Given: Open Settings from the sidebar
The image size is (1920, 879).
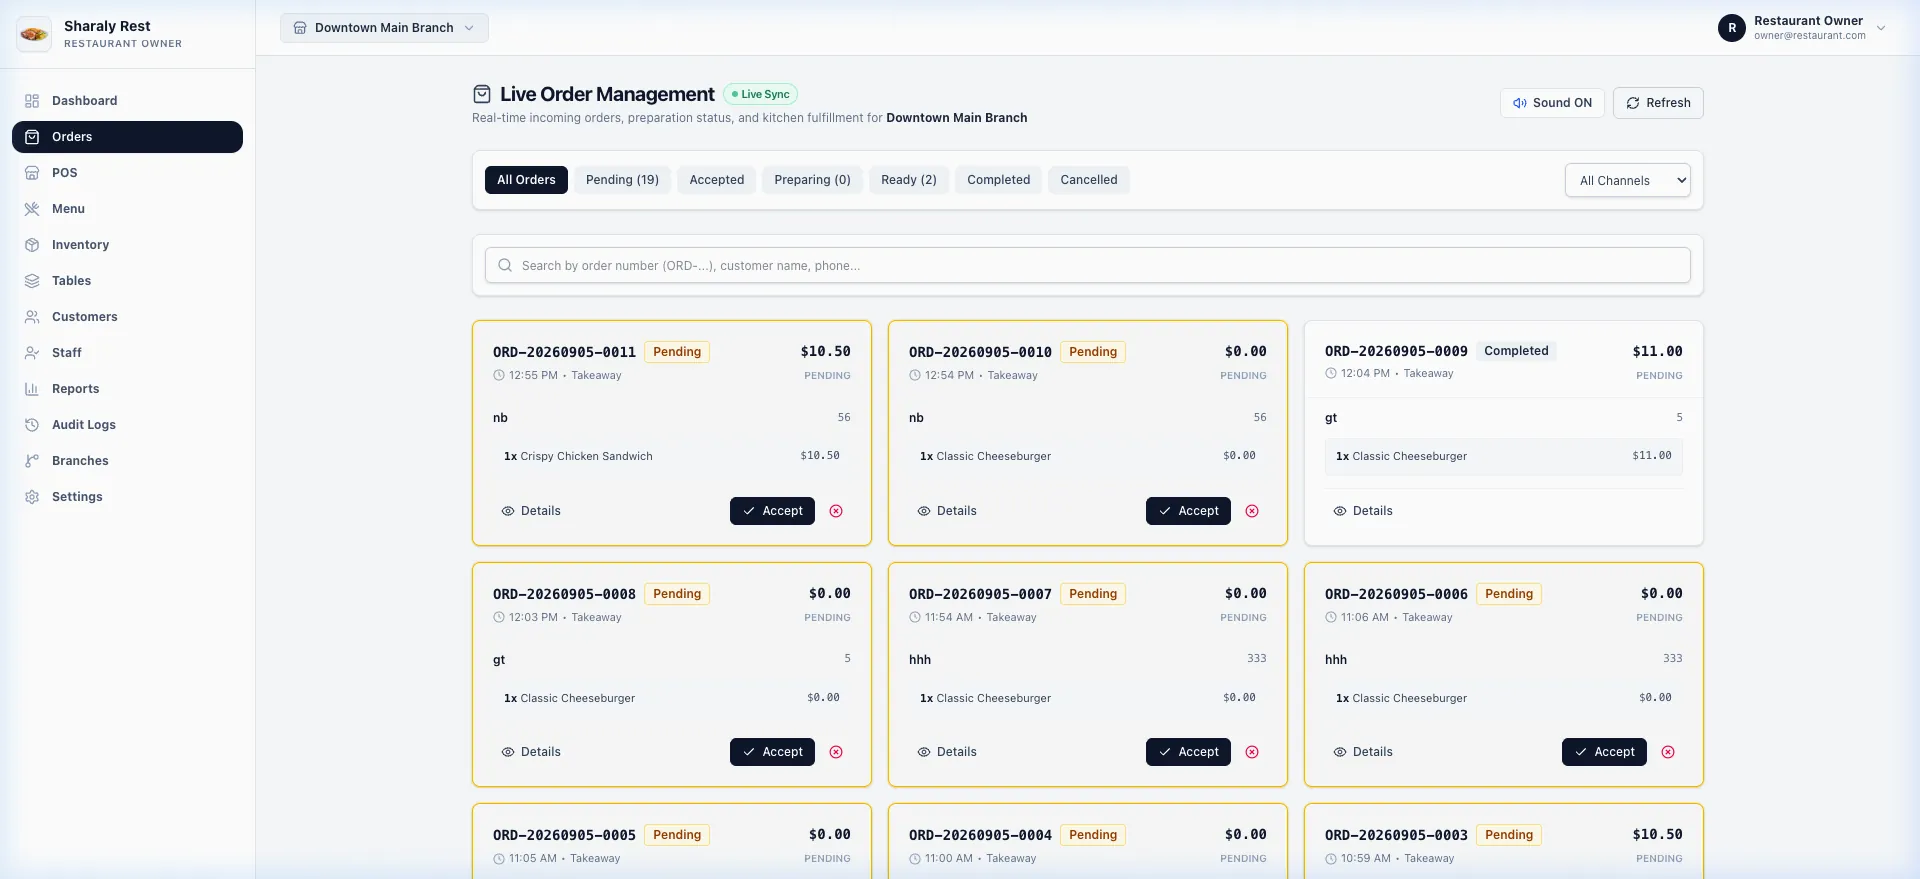Looking at the screenshot, I should (x=127, y=497).
